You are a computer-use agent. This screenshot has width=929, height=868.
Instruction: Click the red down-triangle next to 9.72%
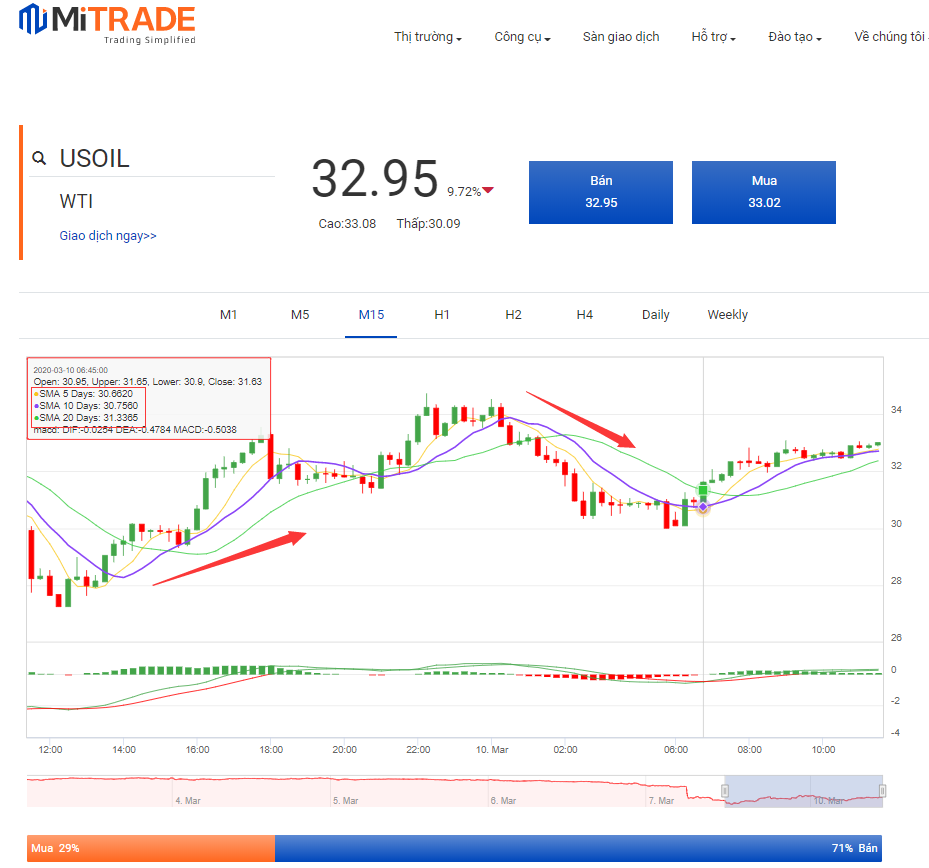[x=488, y=191]
